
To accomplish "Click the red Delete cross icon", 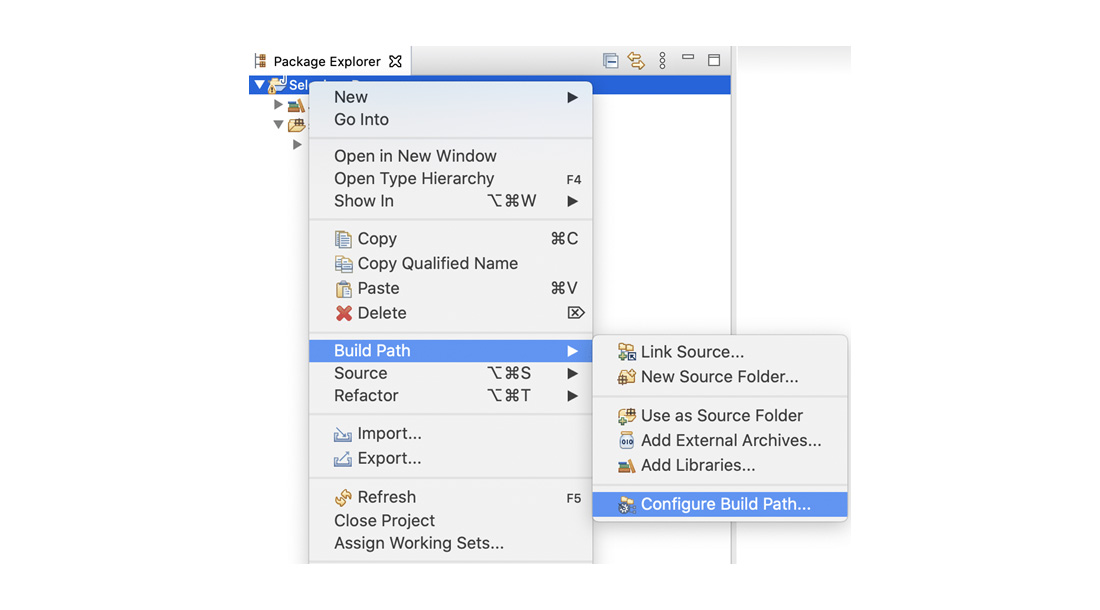I will pyautogui.click(x=345, y=312).
